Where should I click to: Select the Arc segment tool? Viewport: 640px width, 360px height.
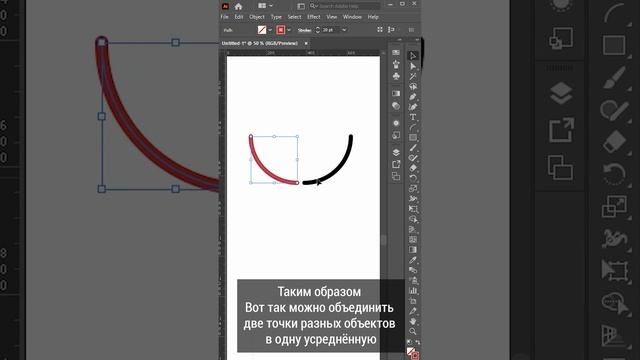[413, 127]
